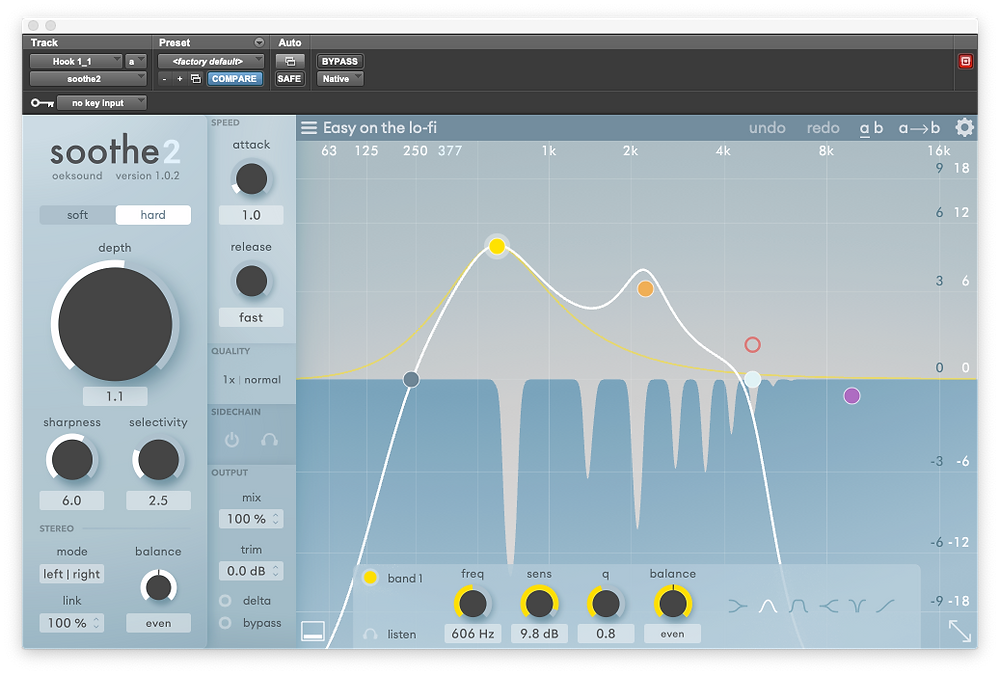Switch to hard mode
This screenshot has width=1000, height=675.
pos(153,215)
